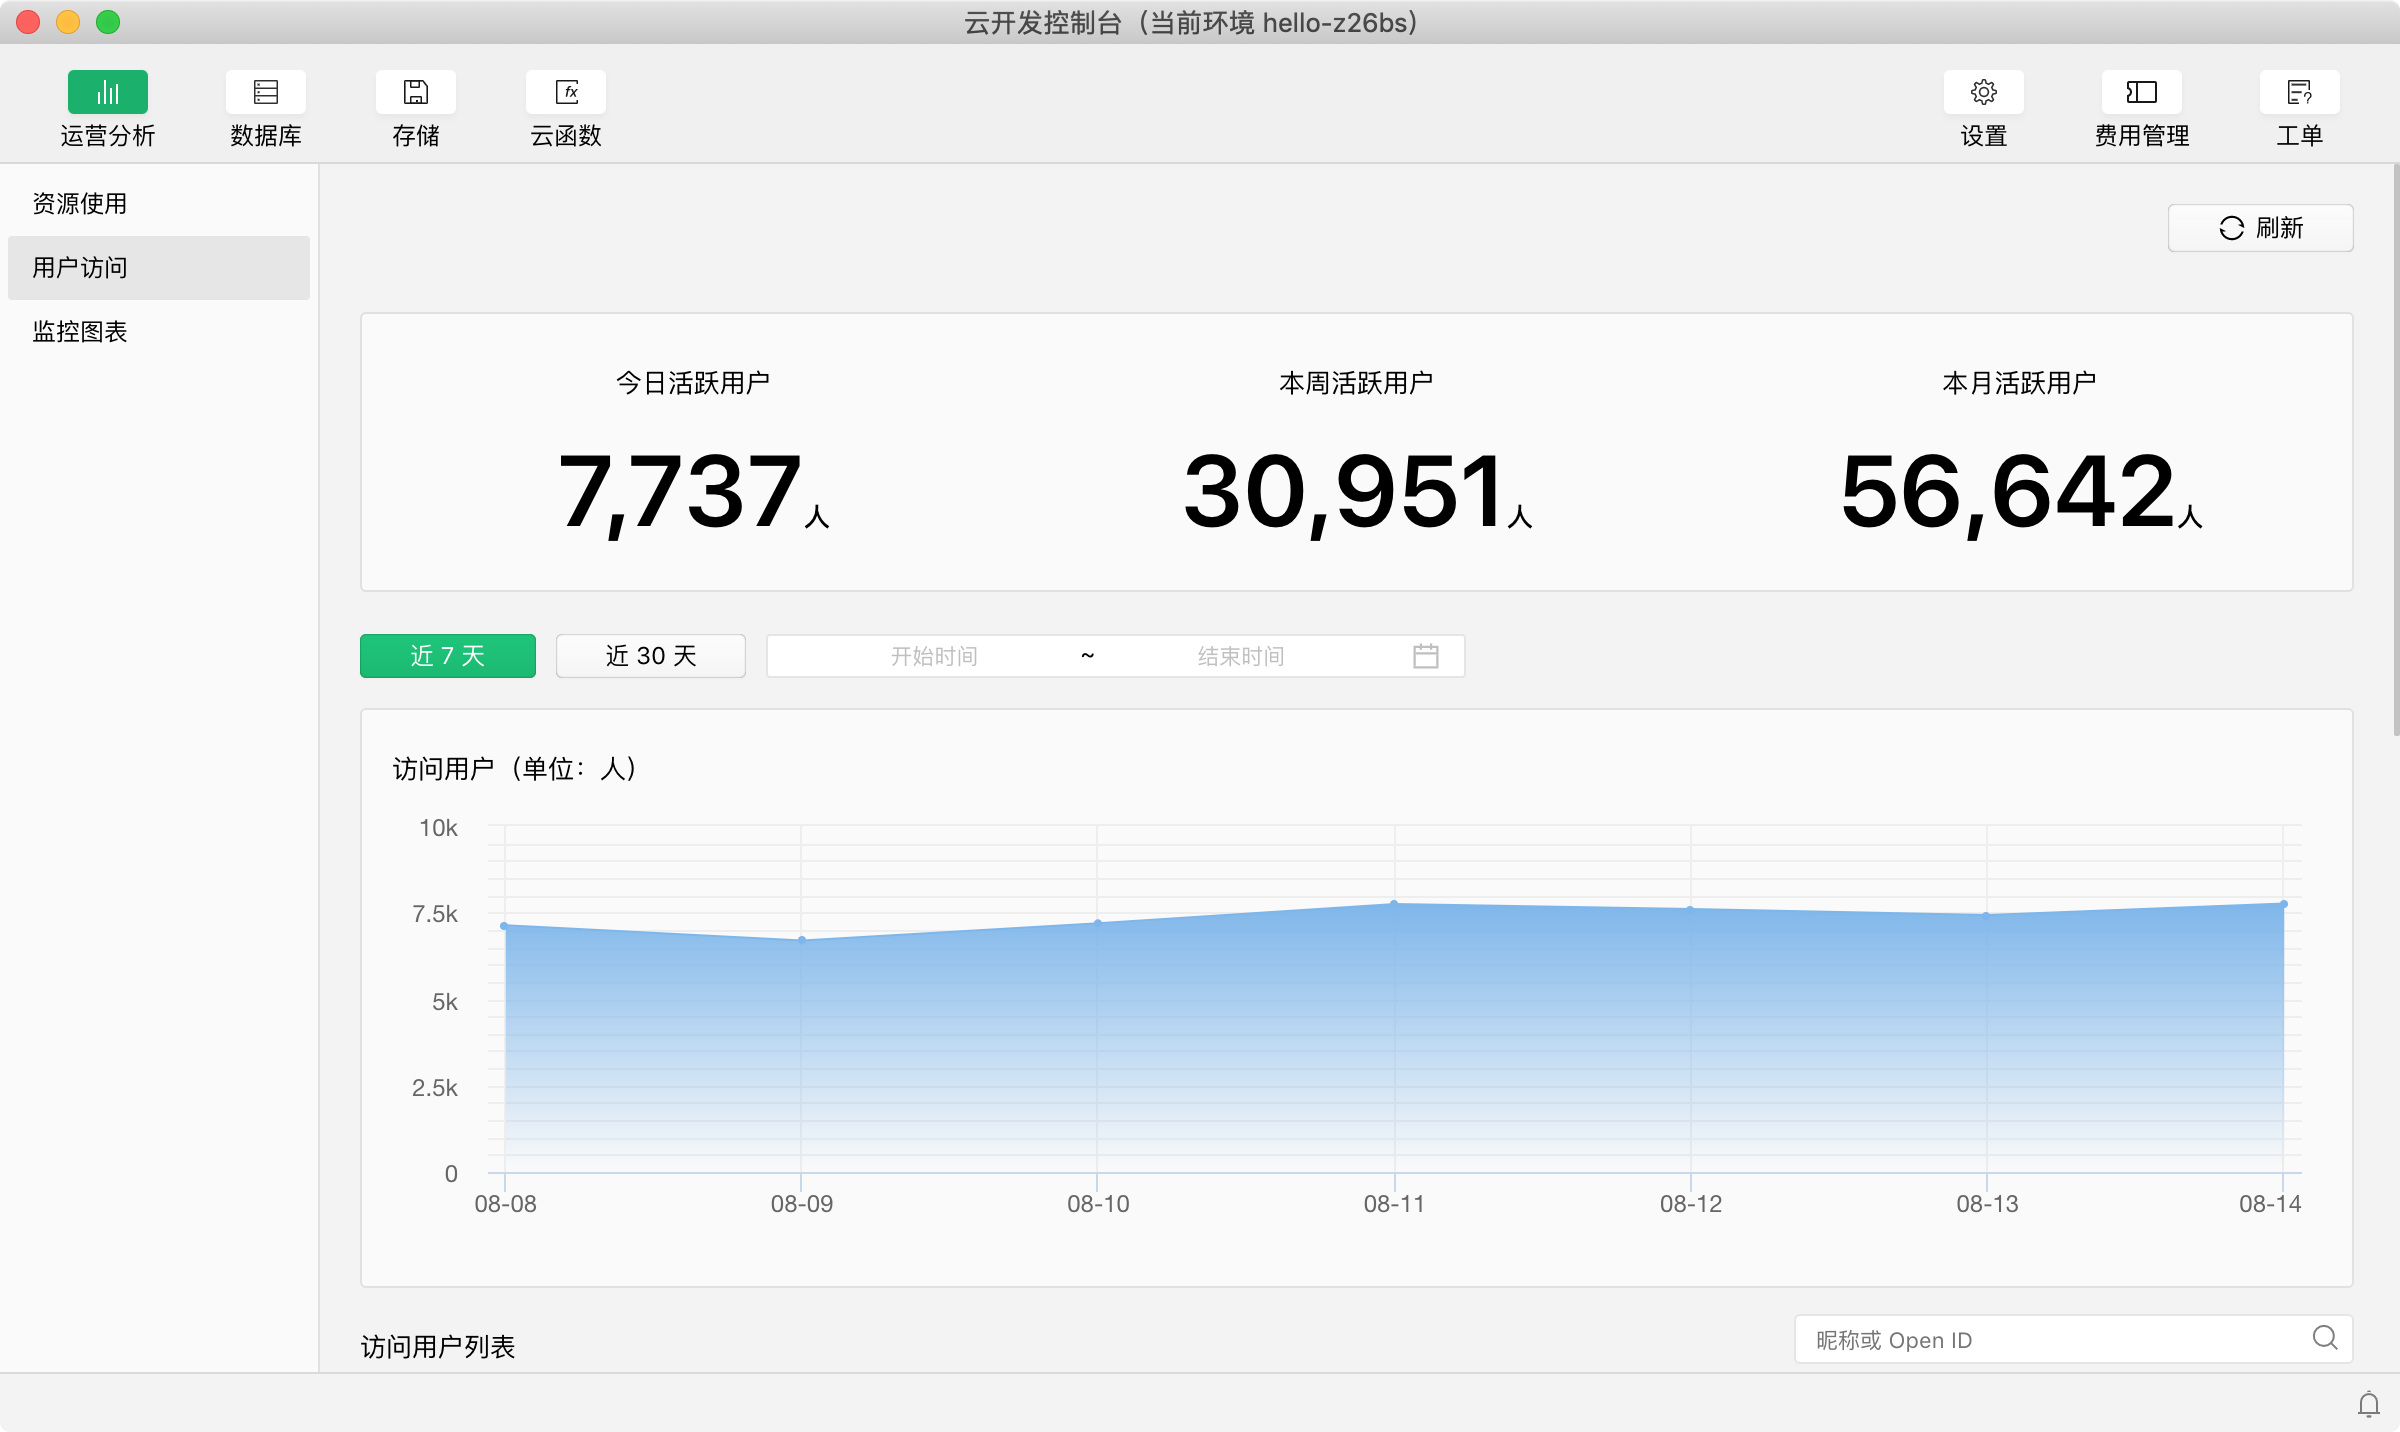Click the search magnifier icon

pos(2325,1338)
